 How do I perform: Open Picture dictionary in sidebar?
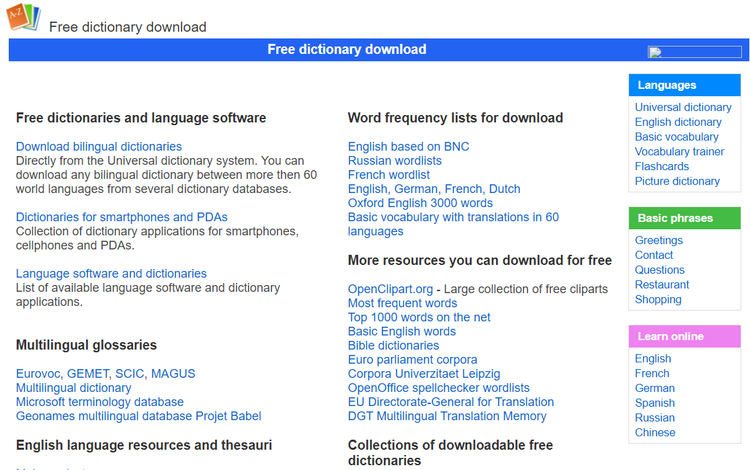(677, 181)
